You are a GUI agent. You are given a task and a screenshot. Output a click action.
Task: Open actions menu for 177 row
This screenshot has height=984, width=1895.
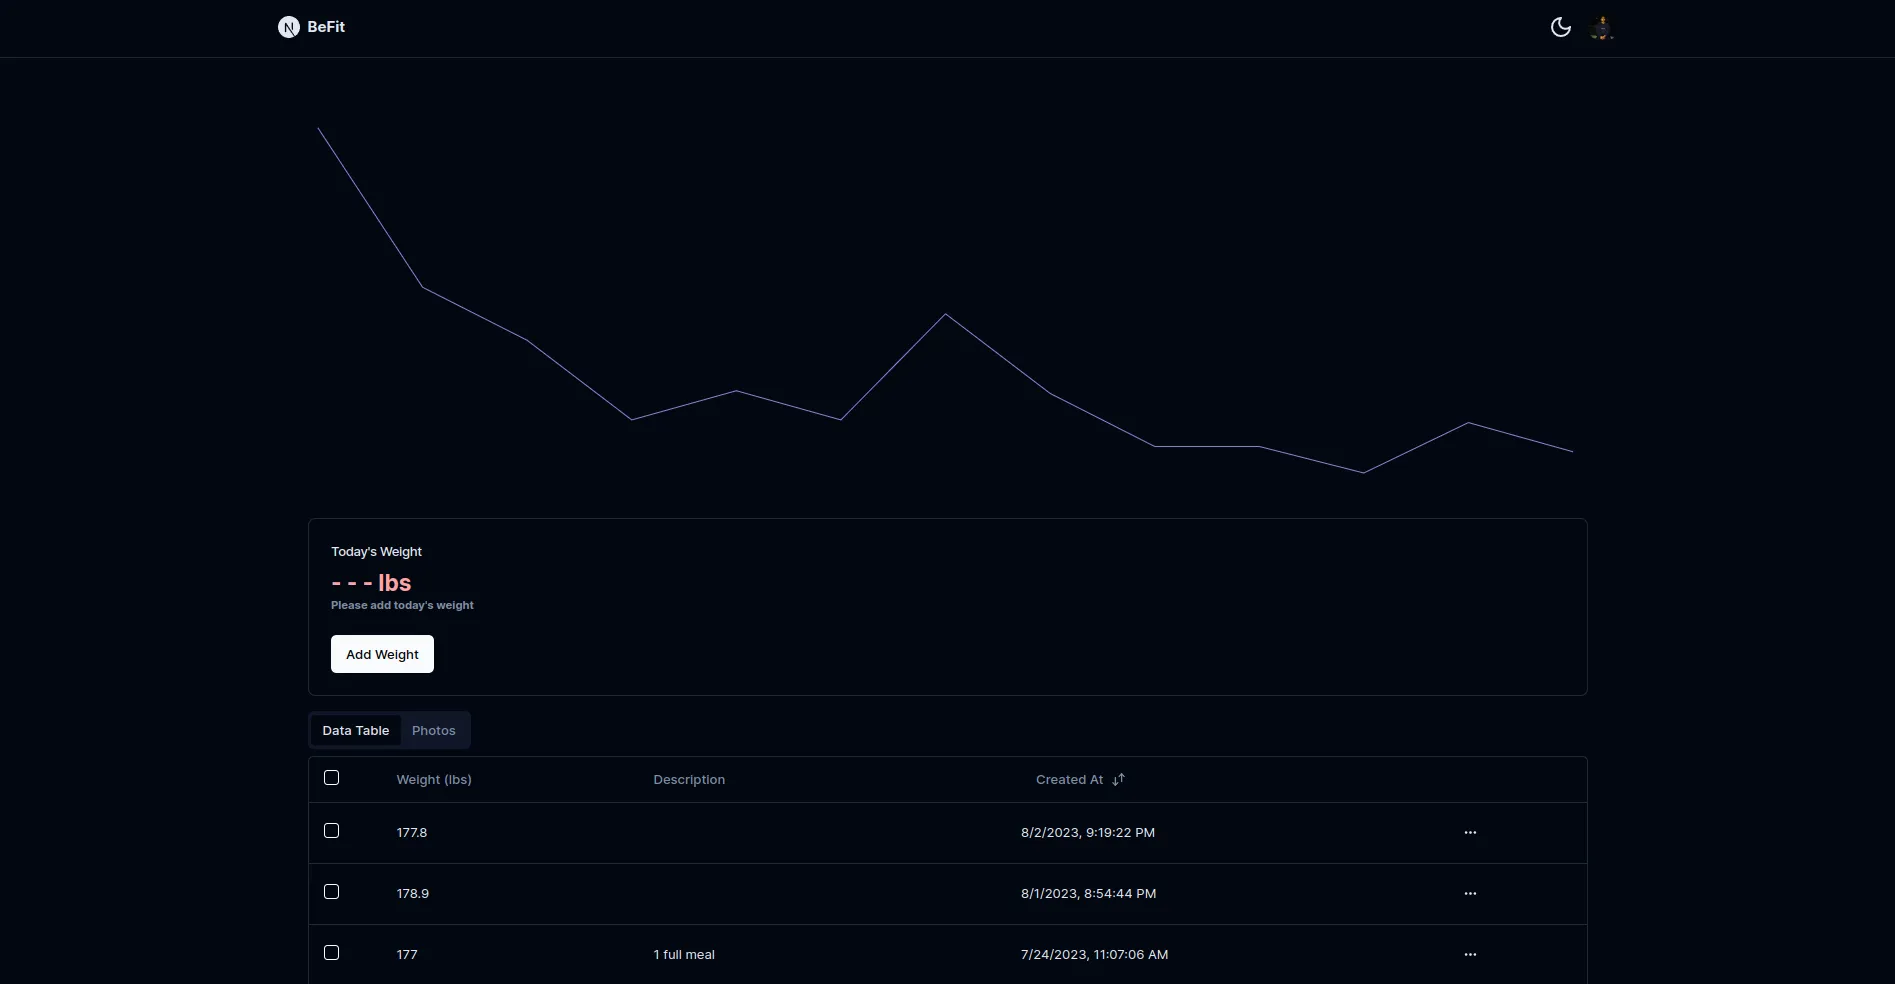1470,954
